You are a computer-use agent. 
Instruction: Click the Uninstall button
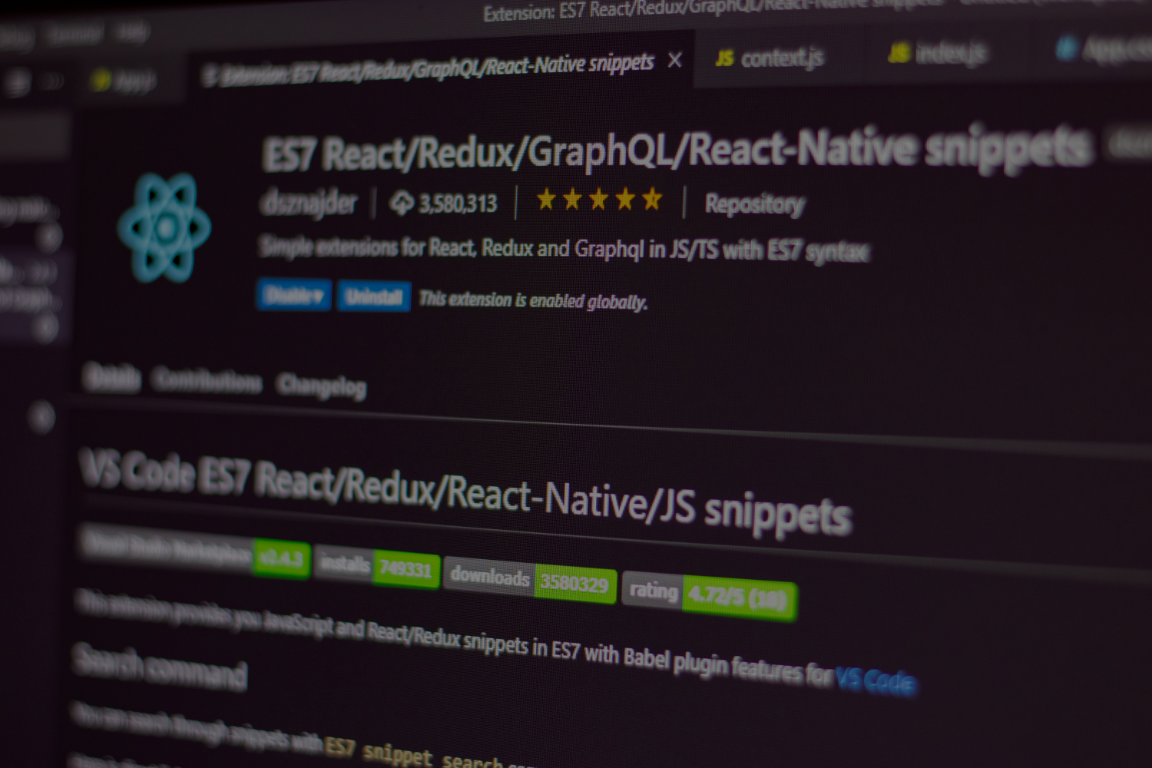374,297
